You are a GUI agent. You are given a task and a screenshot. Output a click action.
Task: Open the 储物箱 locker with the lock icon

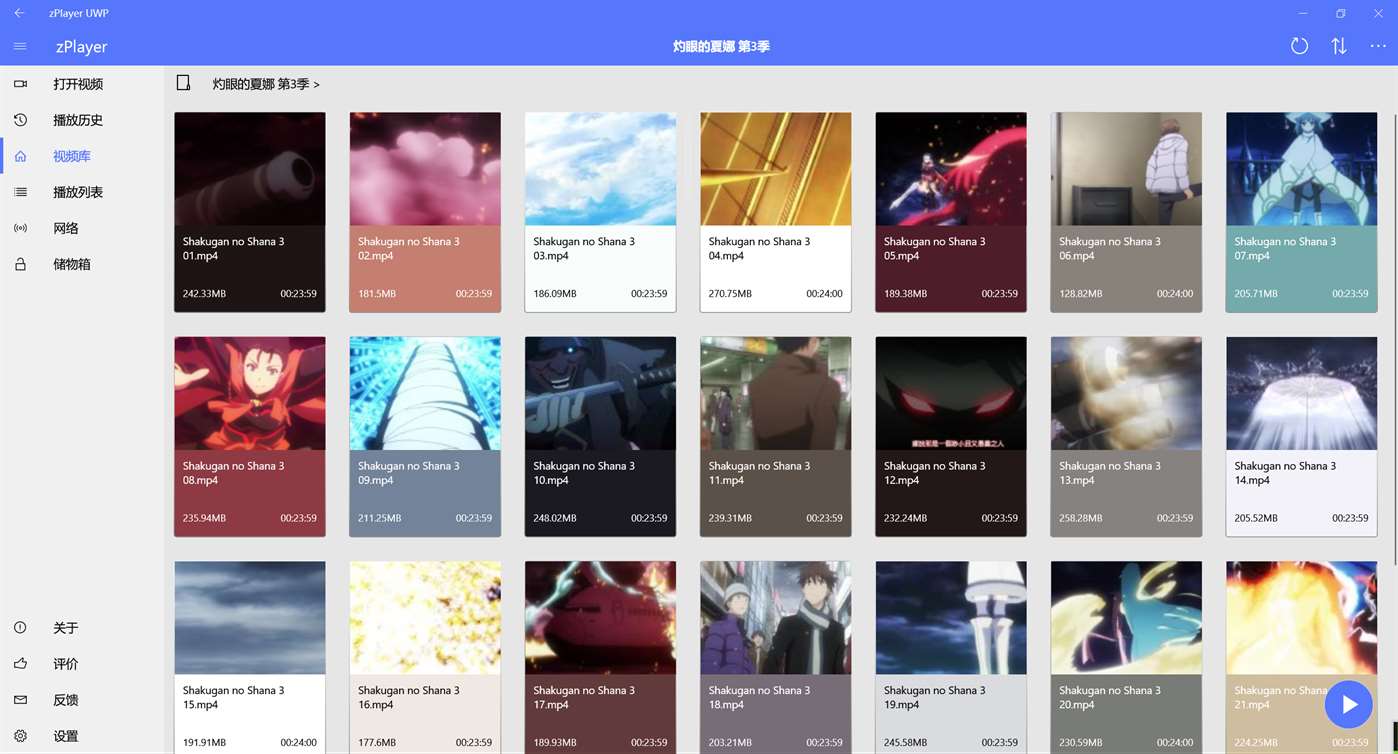coord(20,264)
